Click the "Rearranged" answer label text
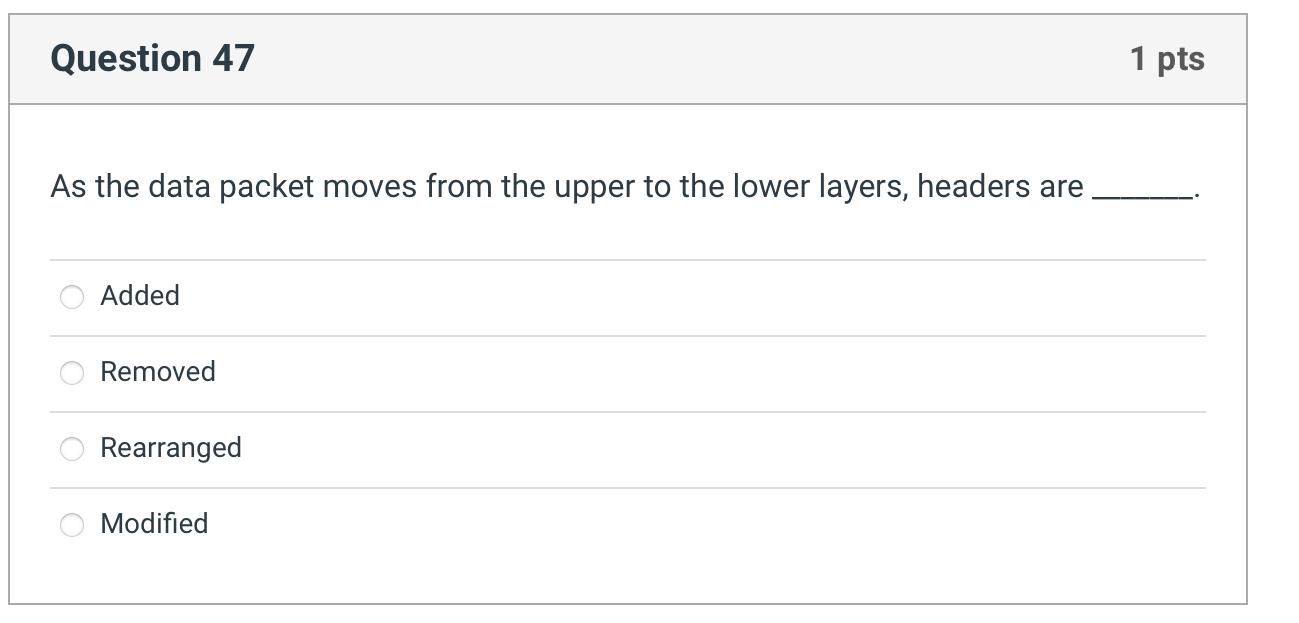Viewport: 1299px width, 623px height. point(171,448)
